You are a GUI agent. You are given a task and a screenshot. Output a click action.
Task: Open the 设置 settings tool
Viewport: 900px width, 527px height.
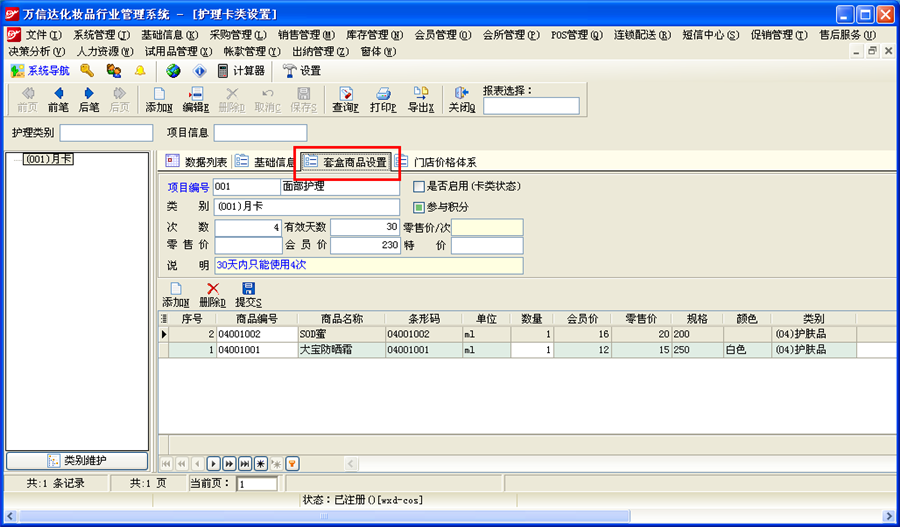tap(302, 71)
